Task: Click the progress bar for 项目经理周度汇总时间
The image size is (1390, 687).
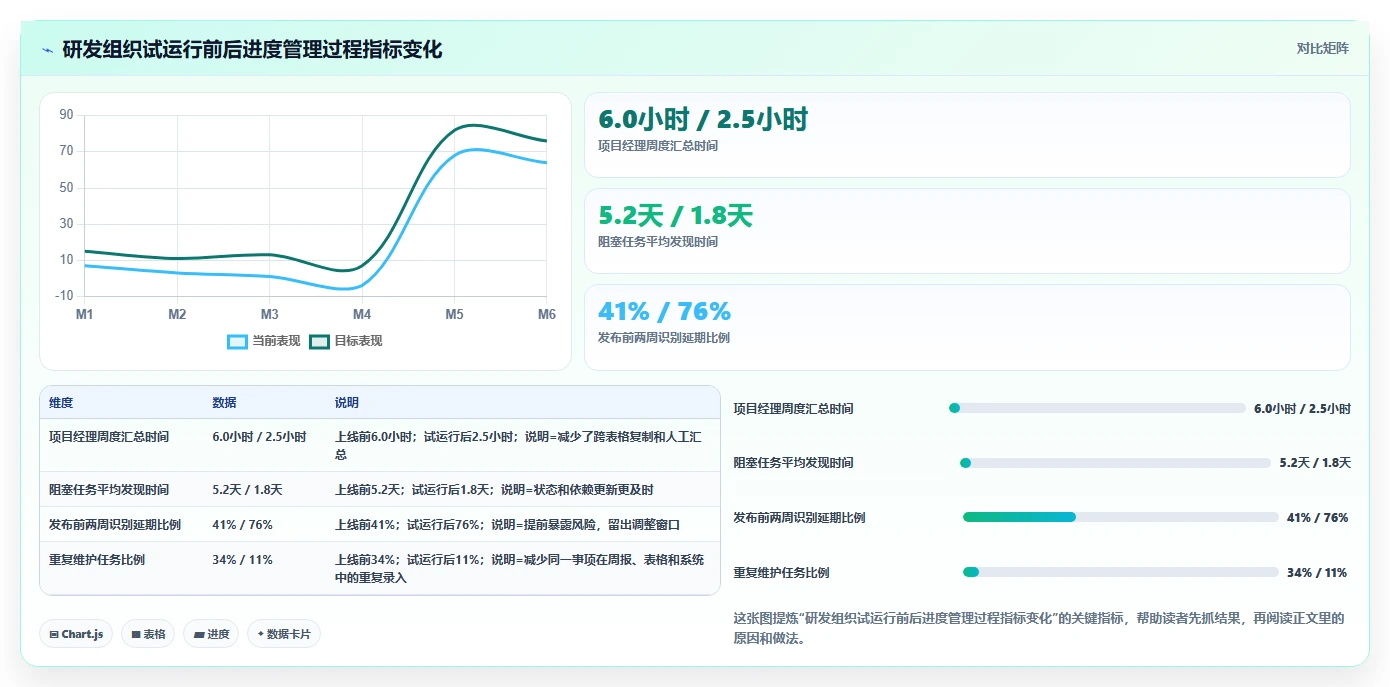Action: (x=1097, y=408)
